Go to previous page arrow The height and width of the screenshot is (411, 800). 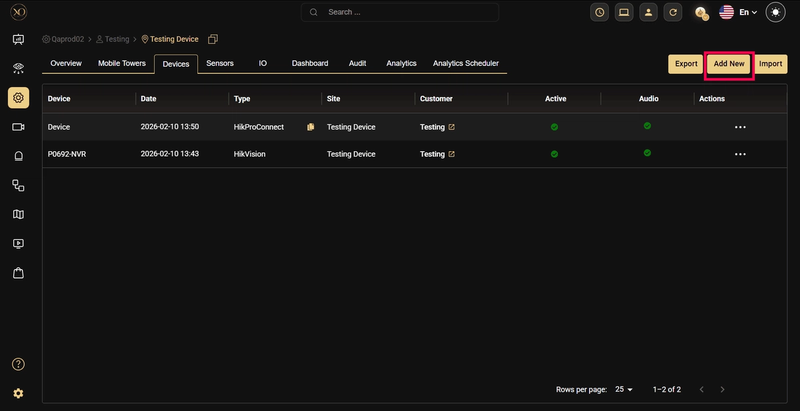[x=702, y=390]
